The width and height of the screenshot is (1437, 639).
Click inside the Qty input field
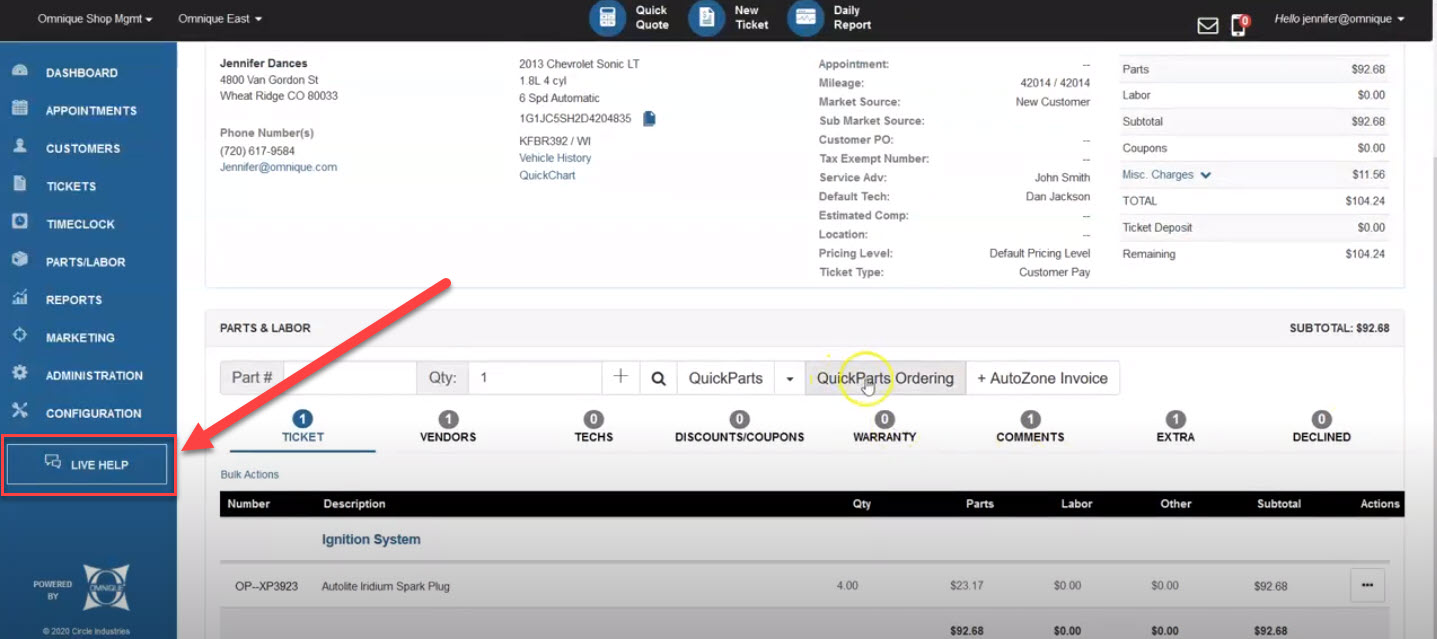[x=535, y=377]
